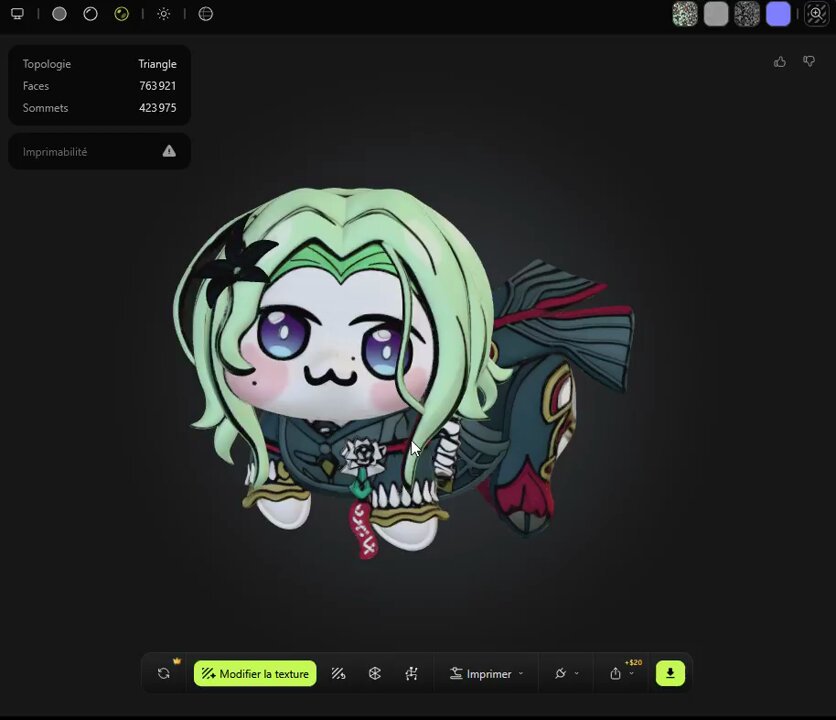
Task: Click the regenerate refresh icon with crown
Action: (x=164, y=674)
